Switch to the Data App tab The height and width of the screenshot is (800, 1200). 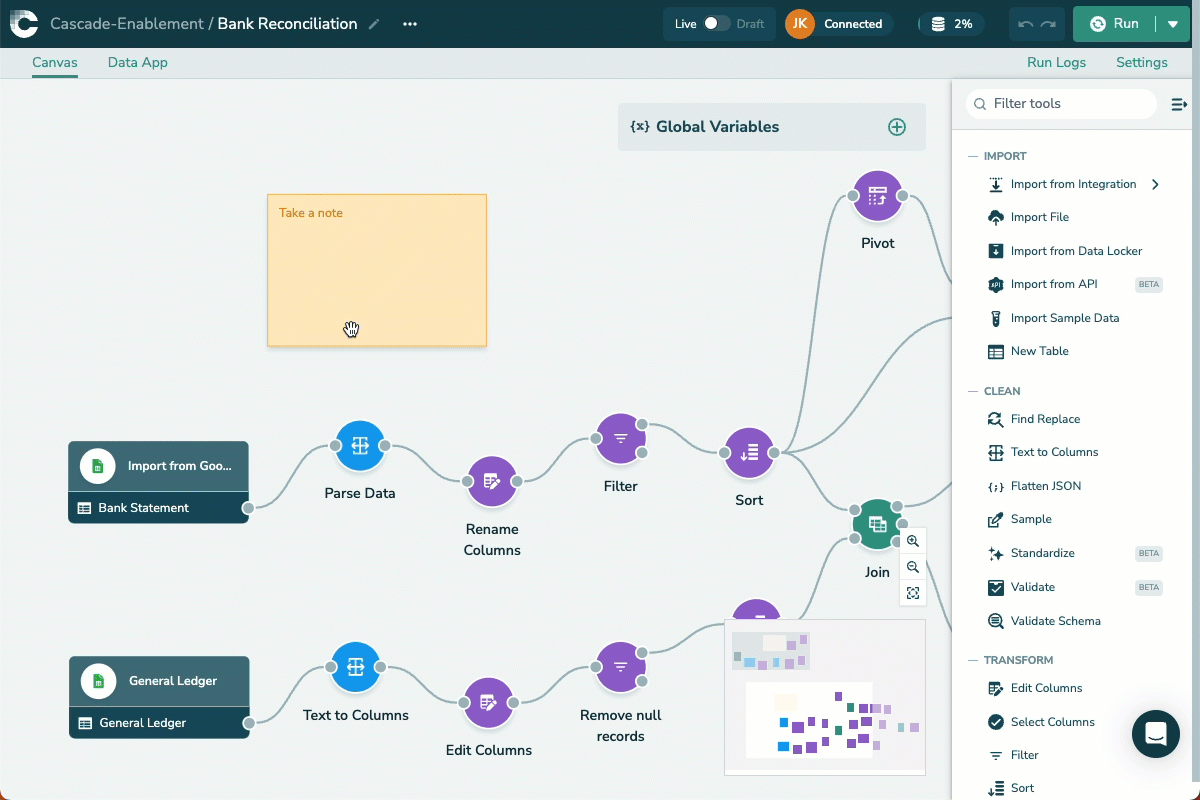(138, 62)
